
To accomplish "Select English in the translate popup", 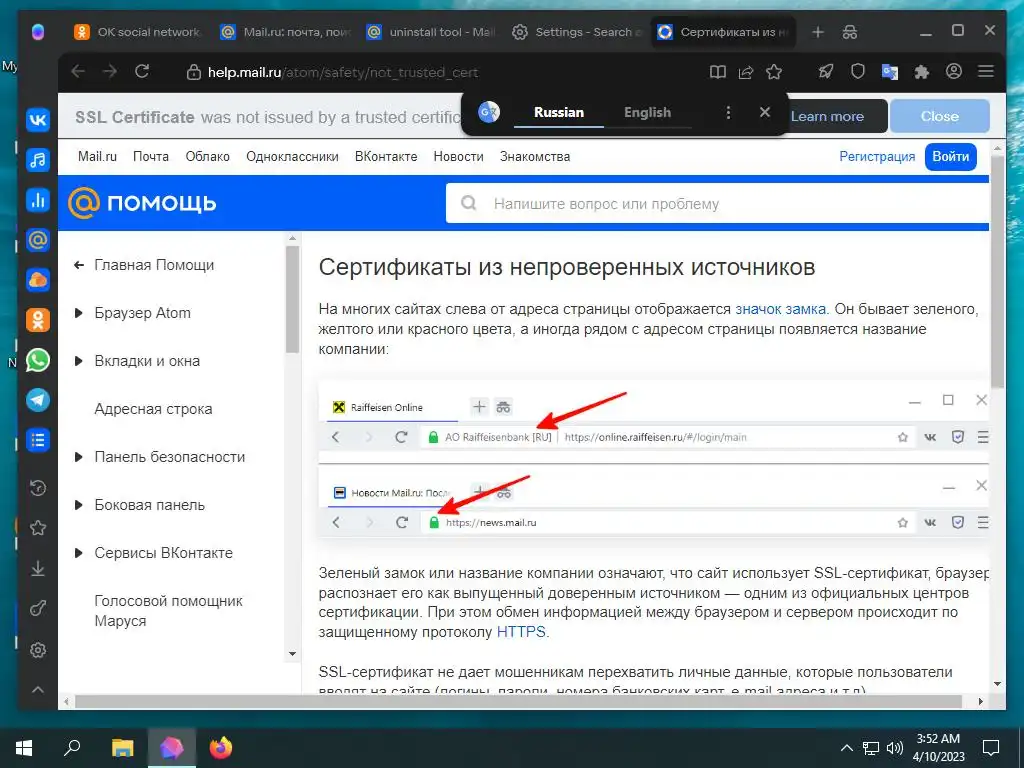I will (647, 112).
